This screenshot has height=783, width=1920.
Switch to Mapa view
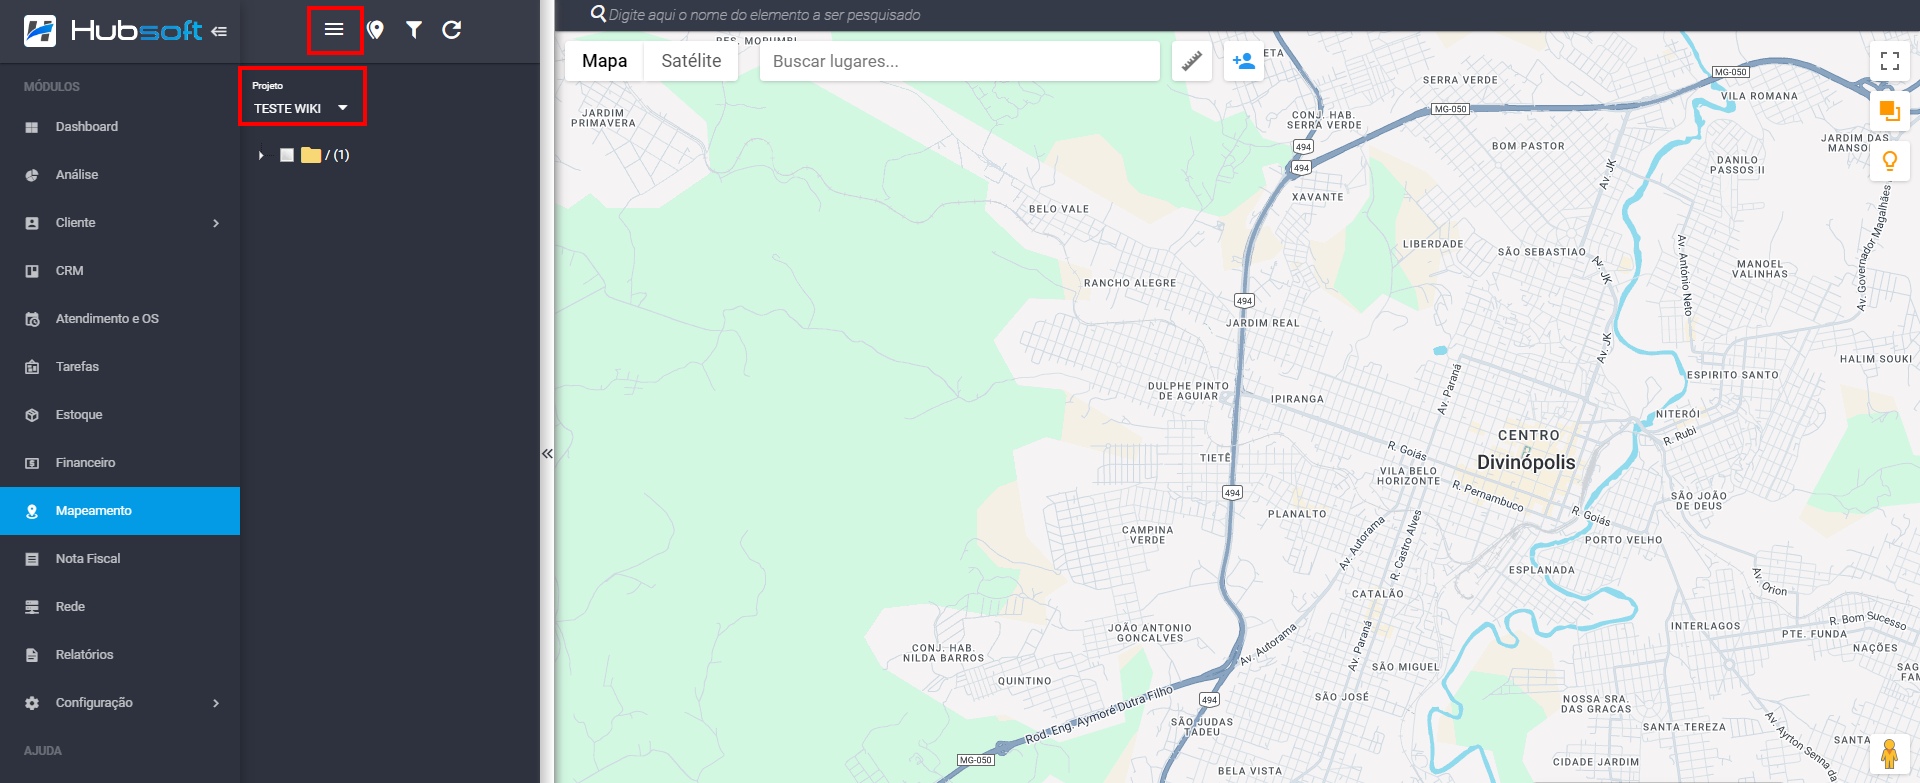pos(604,61)
